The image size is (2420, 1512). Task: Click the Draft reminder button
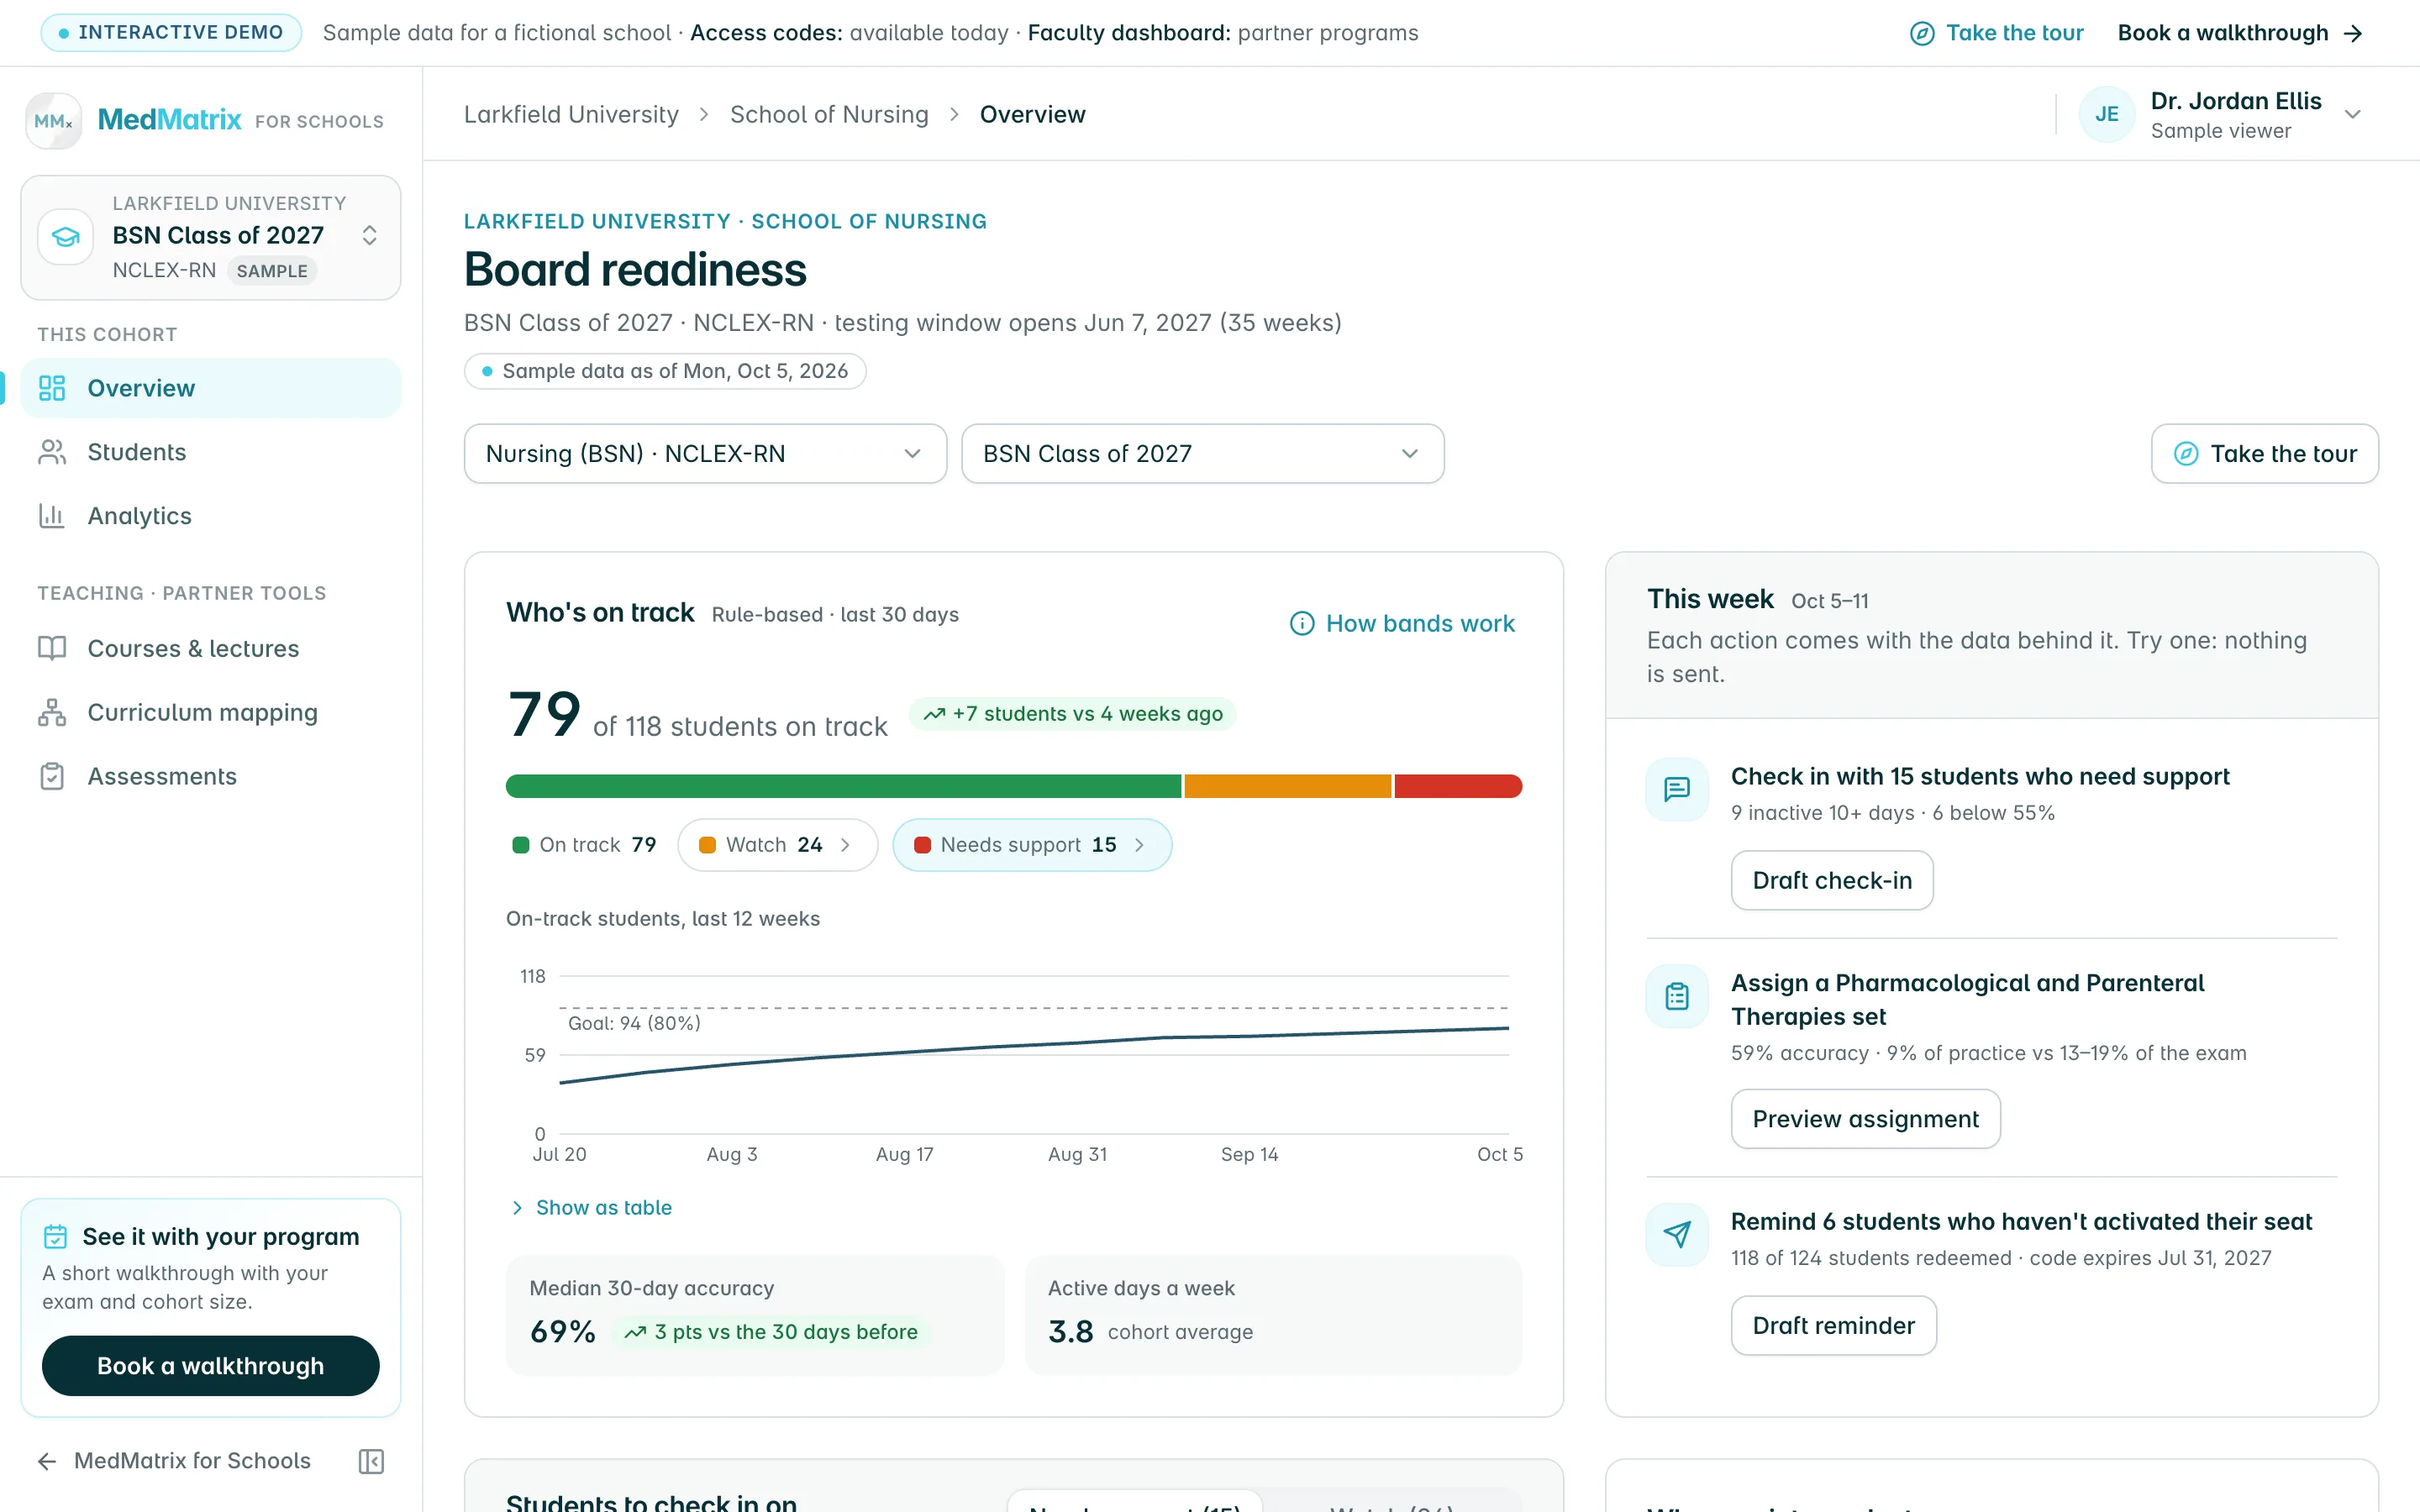1833,1326
